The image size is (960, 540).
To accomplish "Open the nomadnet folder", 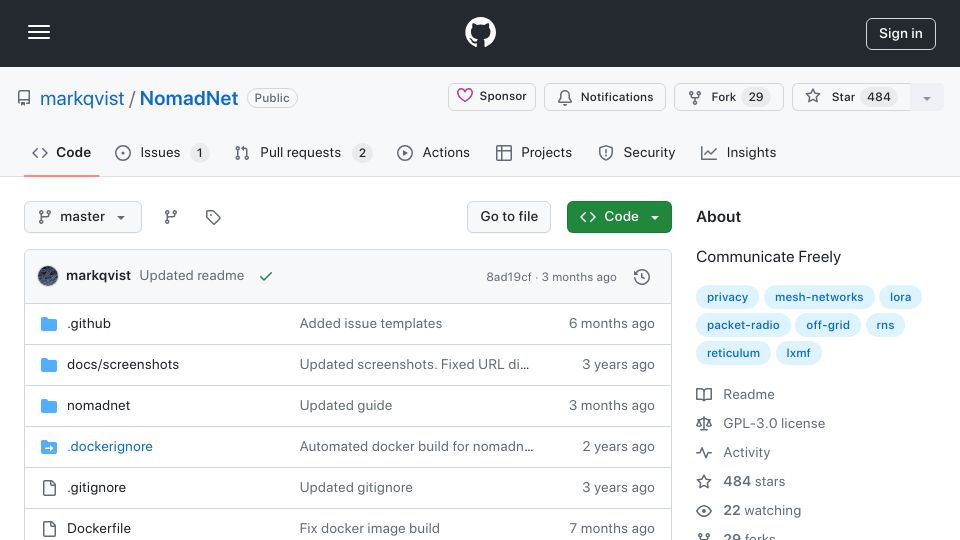I will click(99, 405).
